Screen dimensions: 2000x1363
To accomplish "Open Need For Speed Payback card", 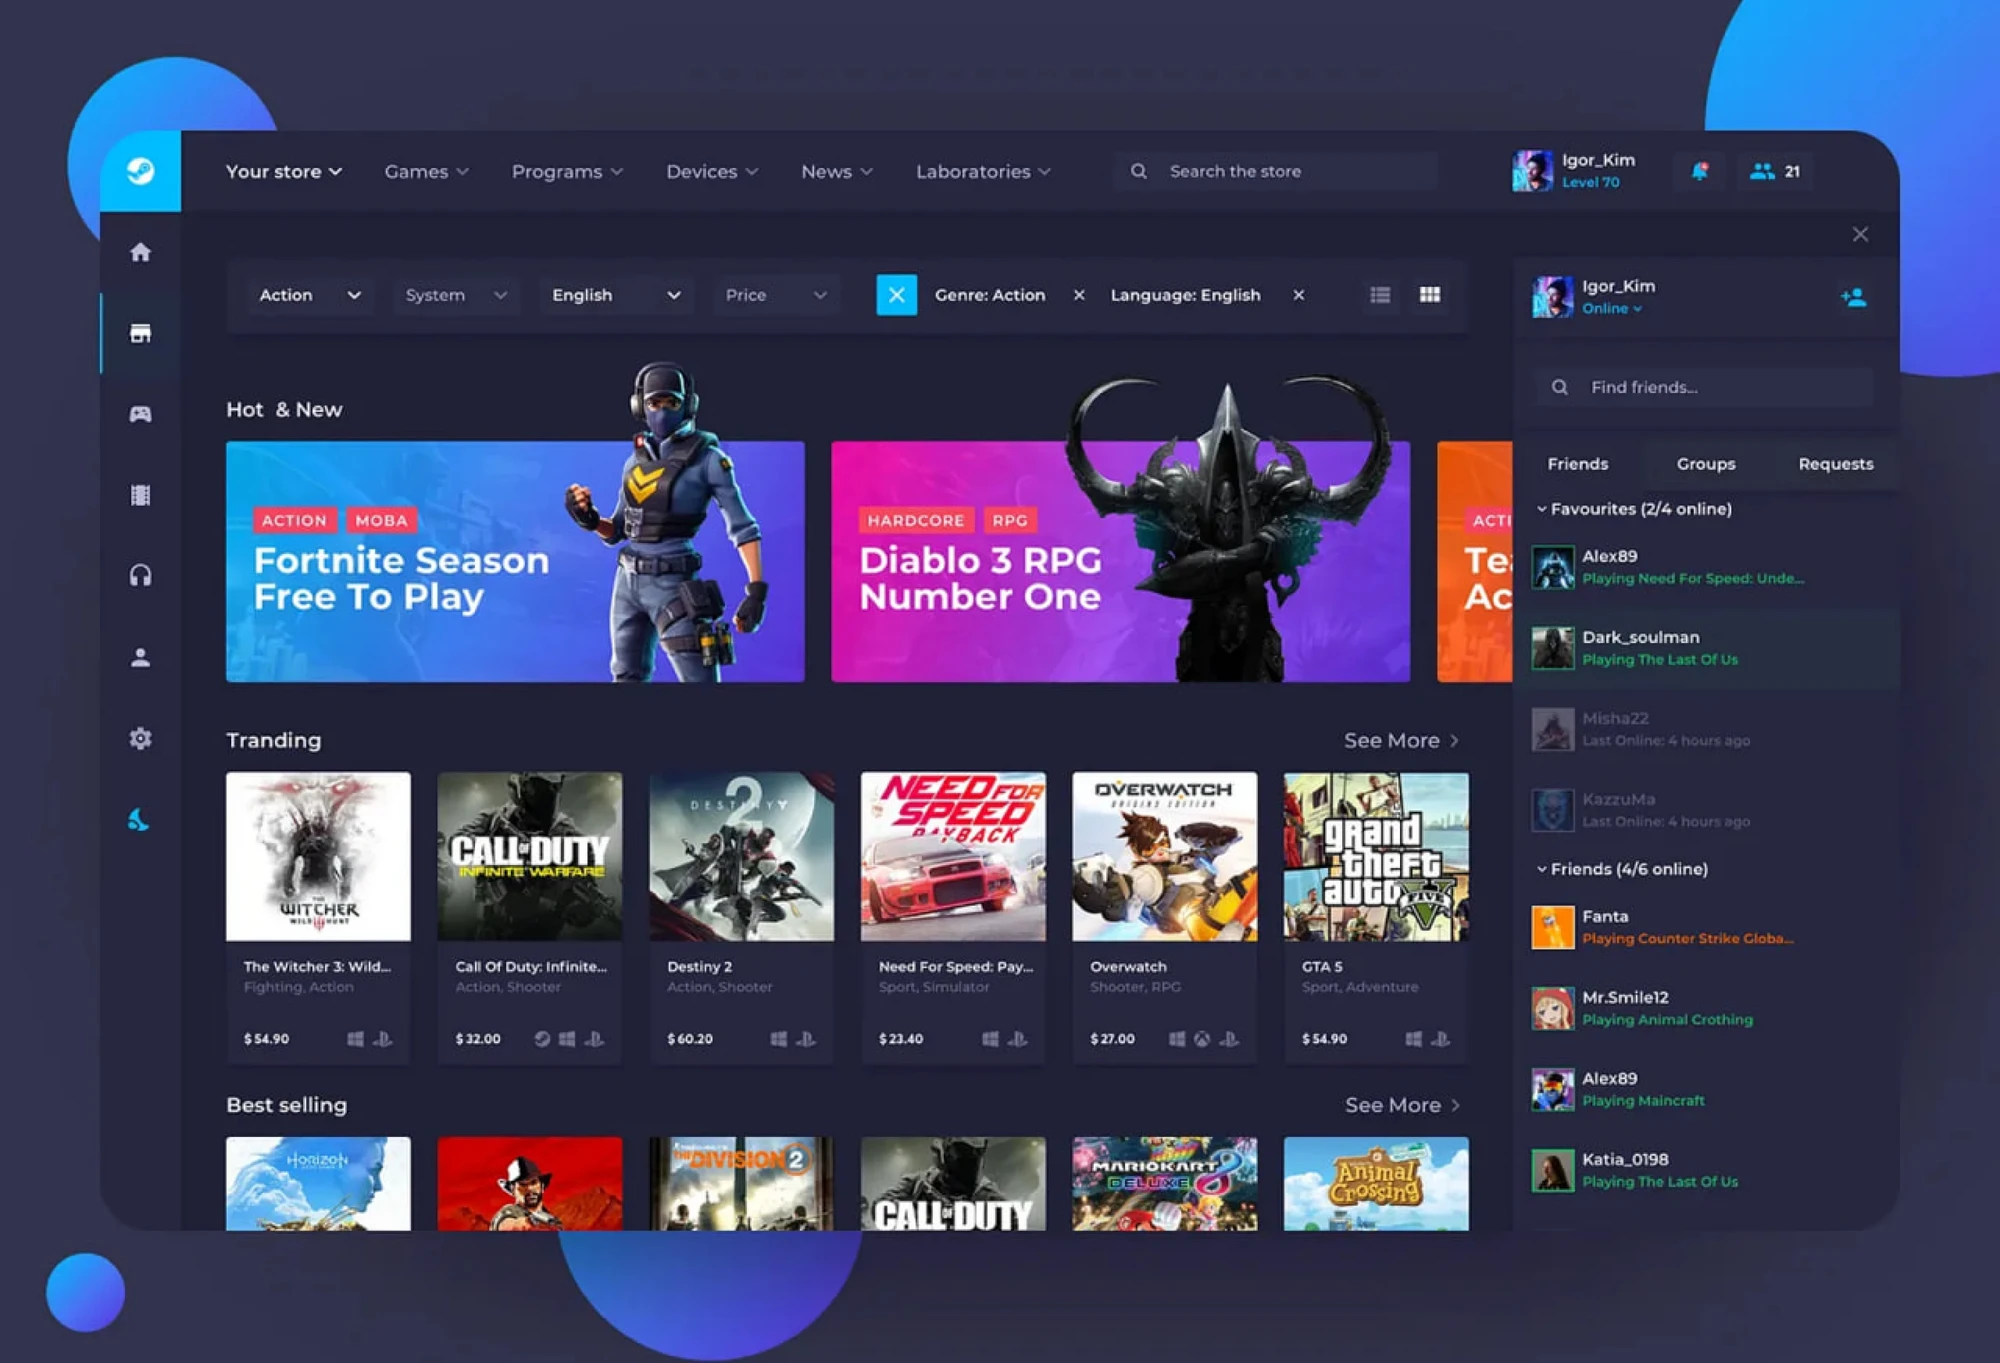I will [x=953, y=917].
